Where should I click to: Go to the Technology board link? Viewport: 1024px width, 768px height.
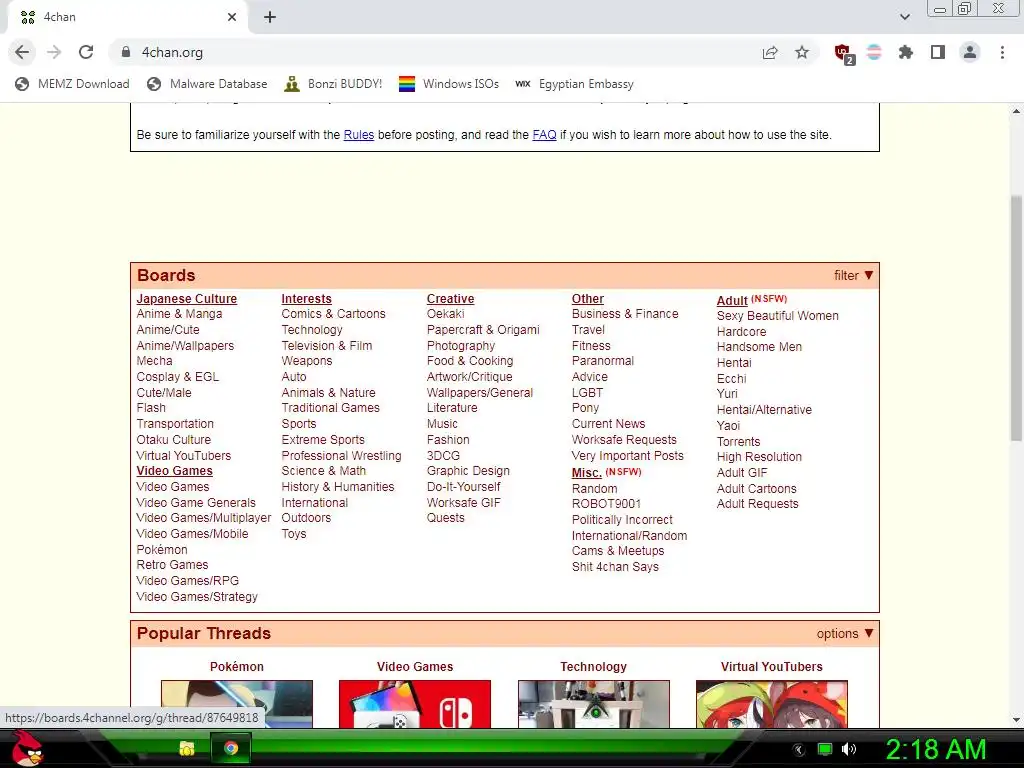(312, 330)
